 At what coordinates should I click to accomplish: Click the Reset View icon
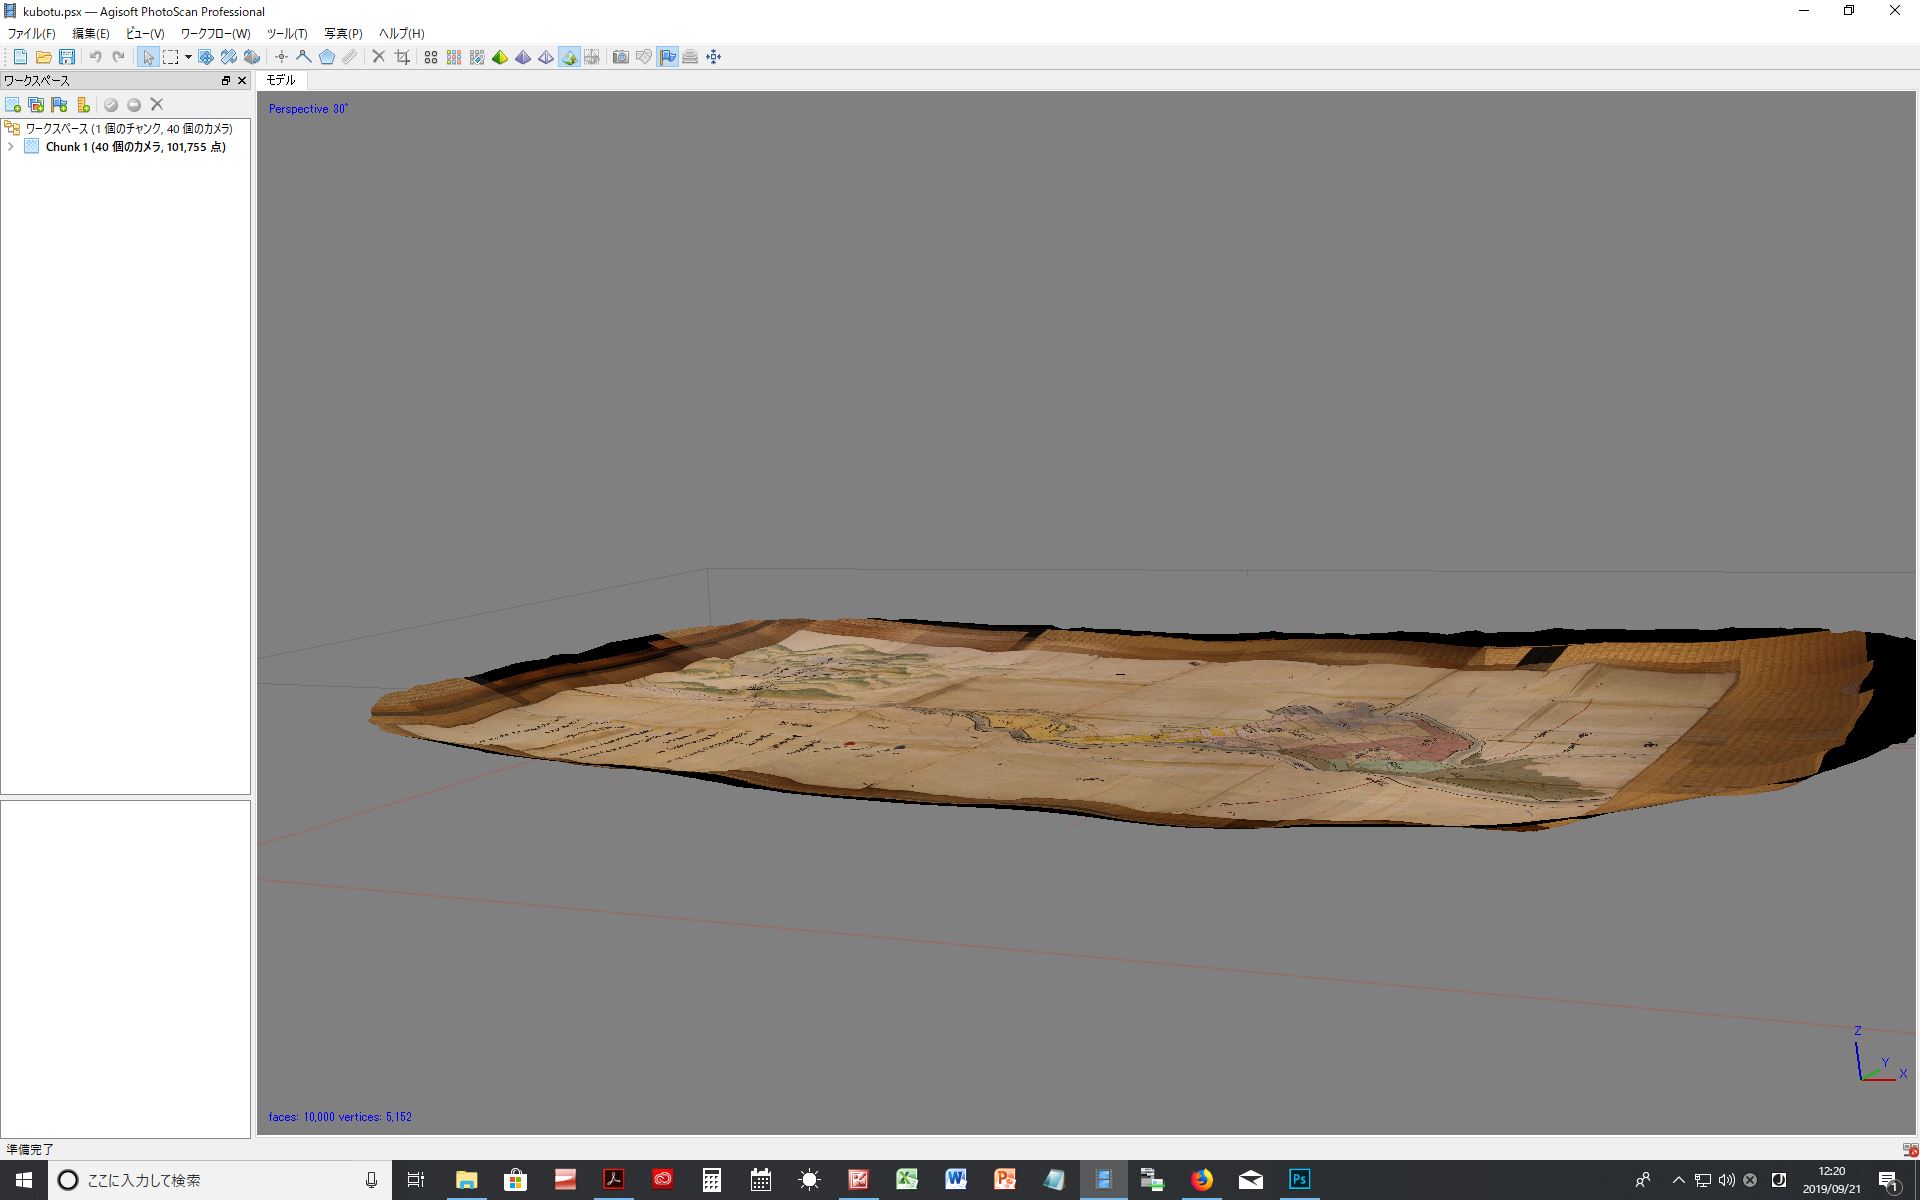pos(713,57)
